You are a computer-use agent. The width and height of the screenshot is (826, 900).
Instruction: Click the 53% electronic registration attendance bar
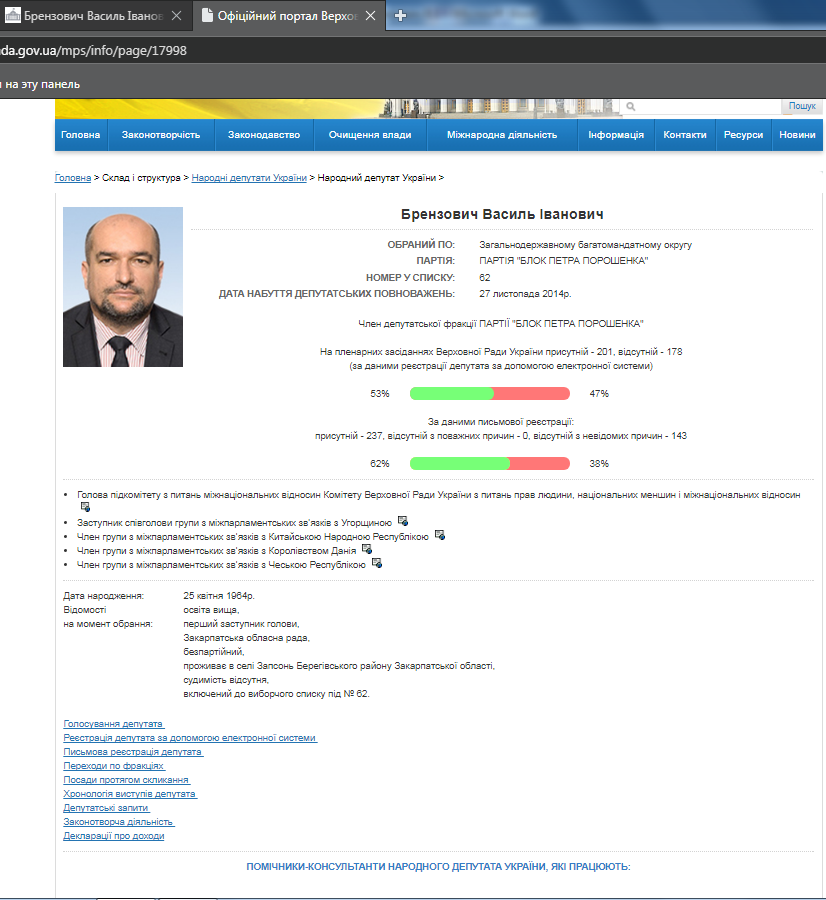coord(489,394)
